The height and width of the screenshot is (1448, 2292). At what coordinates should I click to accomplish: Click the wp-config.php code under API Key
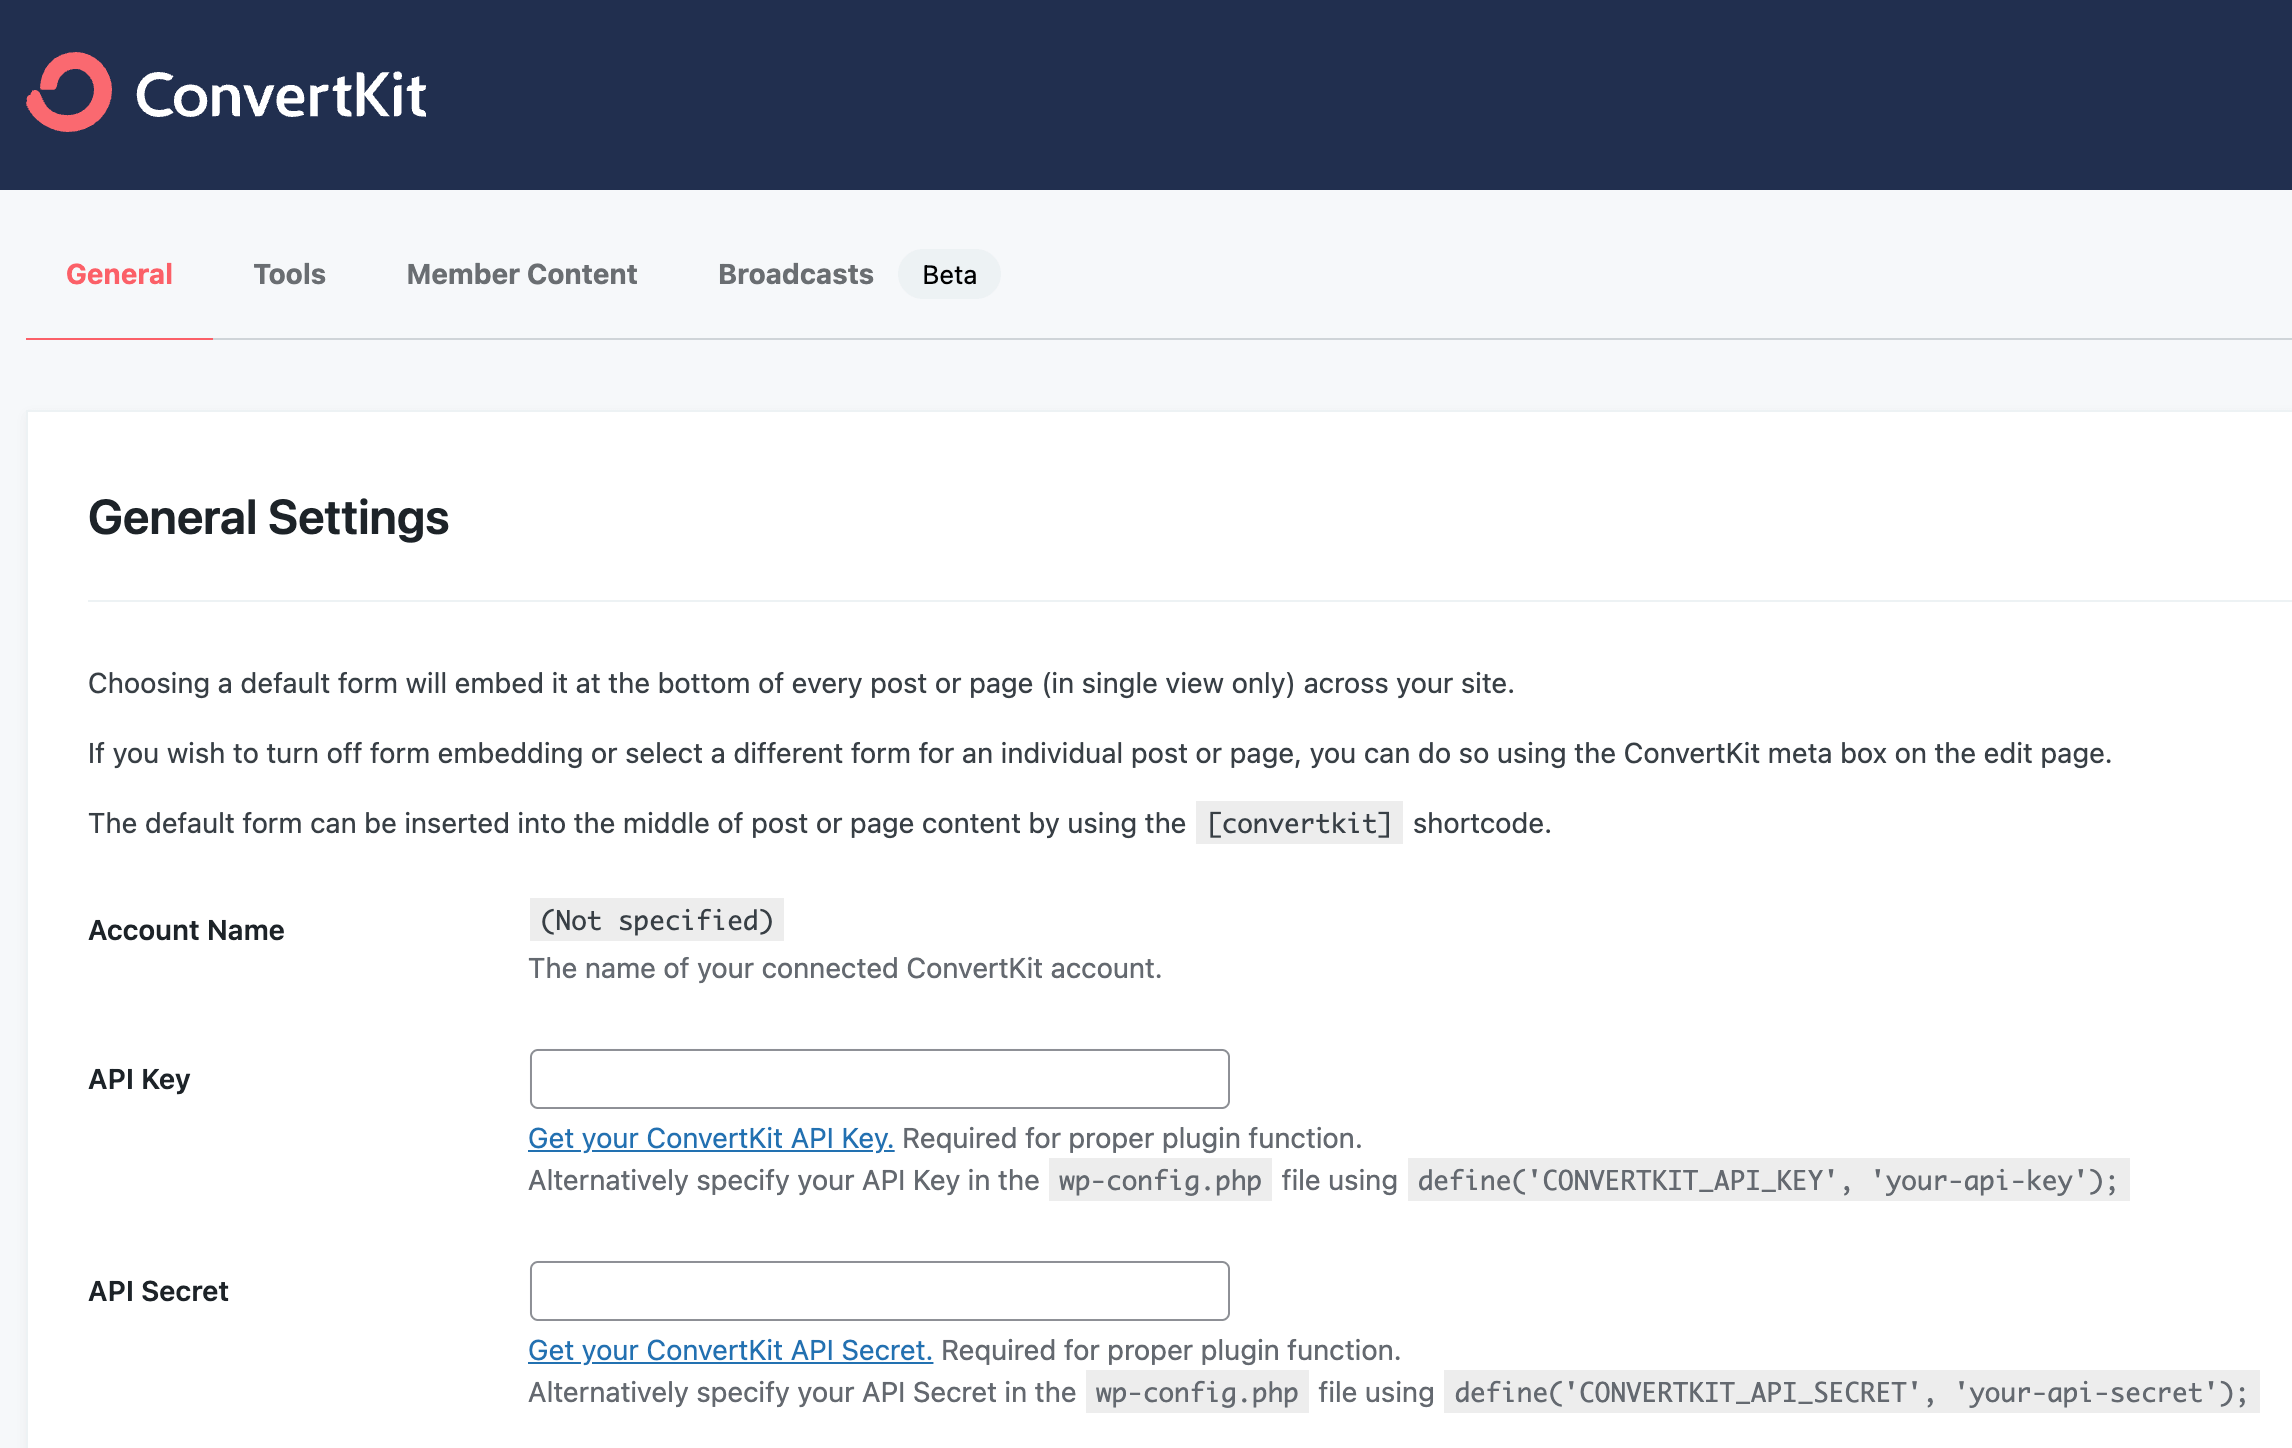click(1160, 1180)
